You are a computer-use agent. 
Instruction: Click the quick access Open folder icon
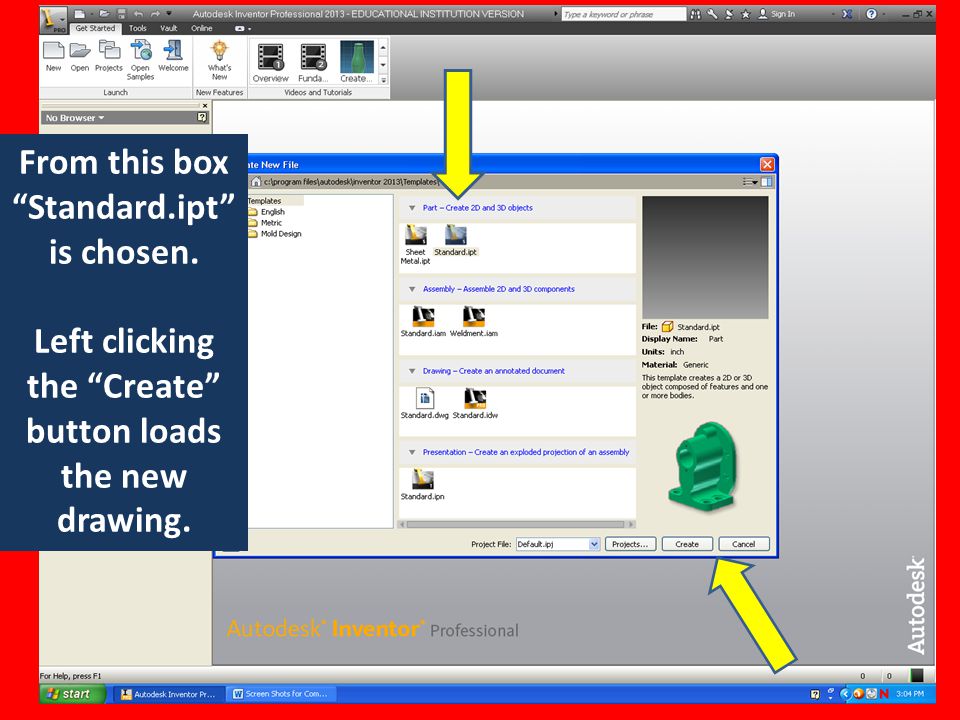click(x=105, y=13)
